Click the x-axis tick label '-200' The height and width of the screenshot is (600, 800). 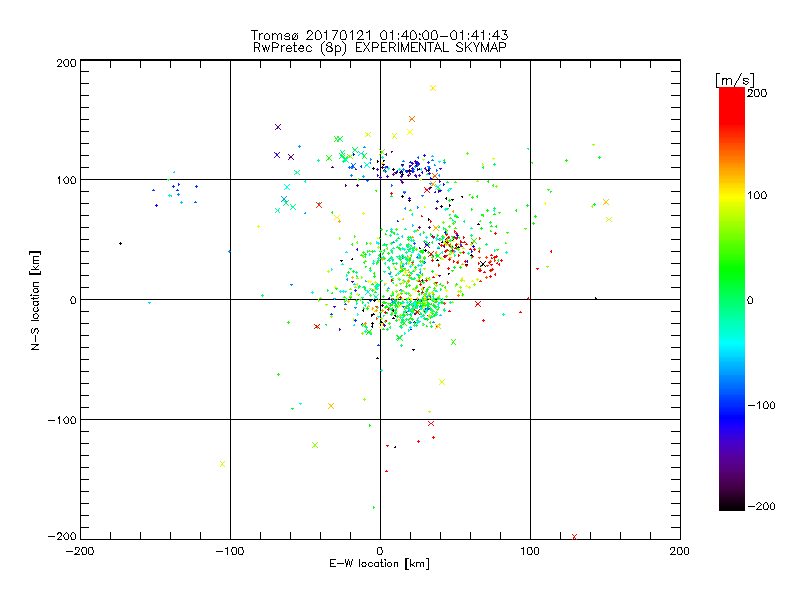click(x=80, y=551)
